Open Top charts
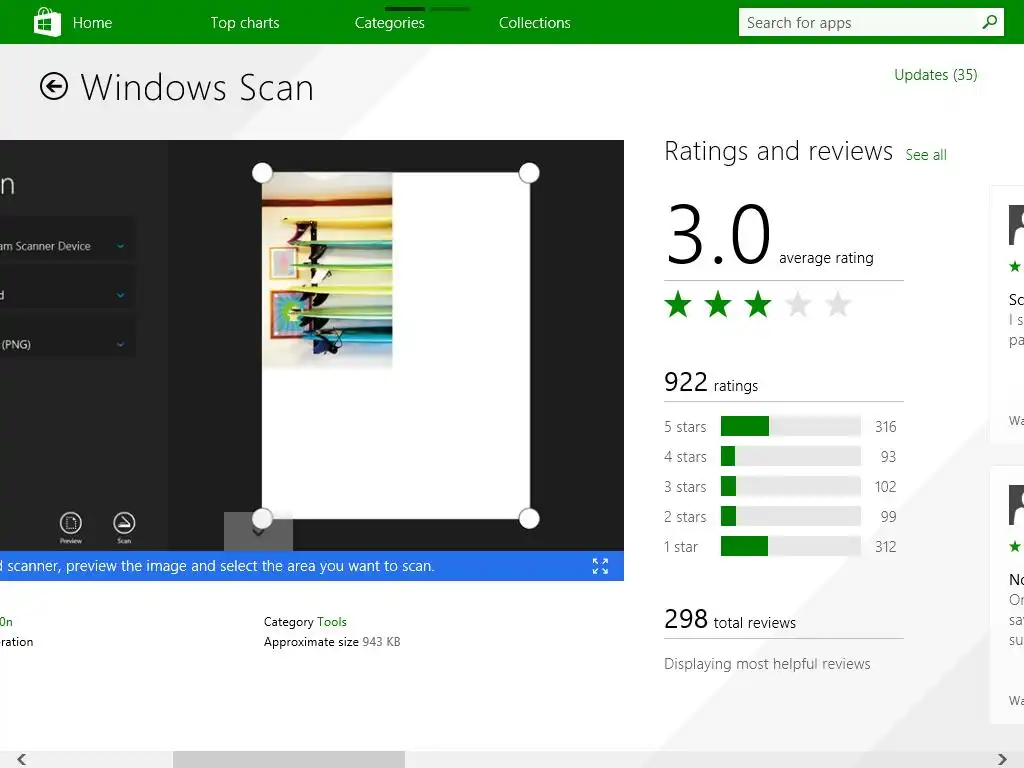This screenshot has width=1024, height=768. click(x=245, y=23)
